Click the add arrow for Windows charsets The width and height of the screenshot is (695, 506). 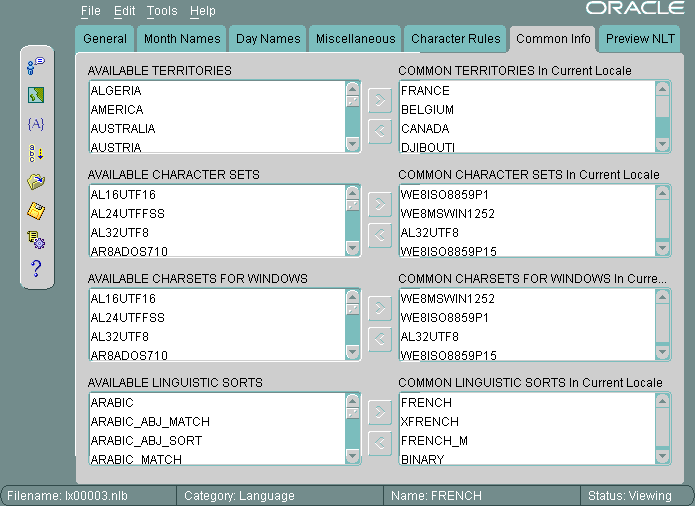tap(379, 308)
